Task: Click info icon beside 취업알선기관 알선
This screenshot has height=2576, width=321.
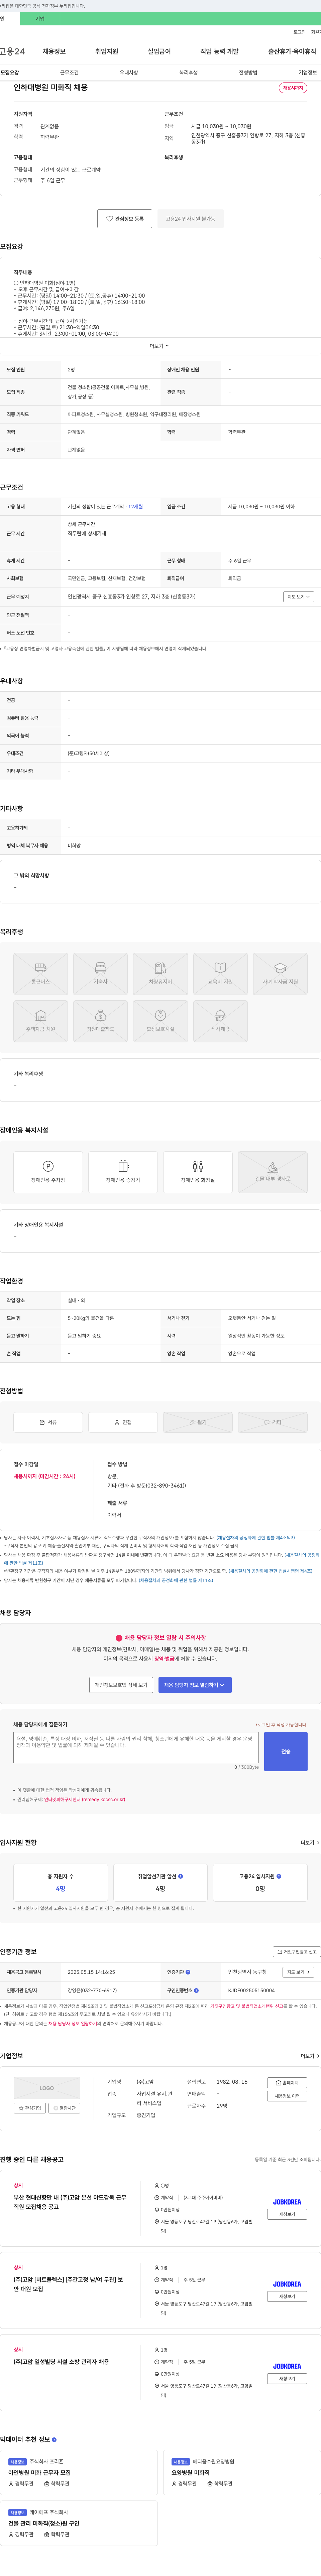Action: click(181, 1876)
